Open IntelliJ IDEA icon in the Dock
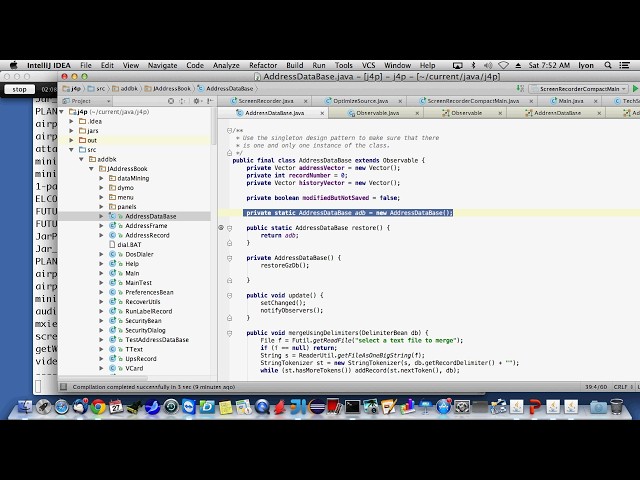Viewport: 640px width, 480px height. [298, 407]
